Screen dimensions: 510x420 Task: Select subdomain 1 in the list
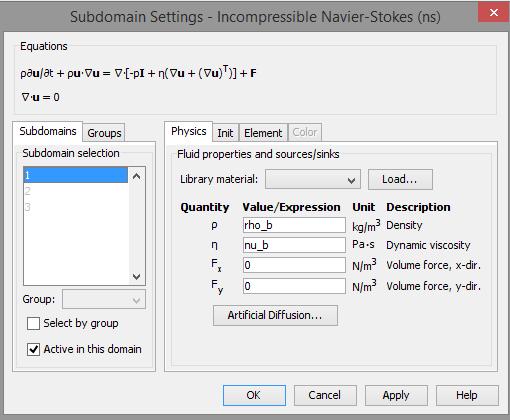(x=76, y=175)
